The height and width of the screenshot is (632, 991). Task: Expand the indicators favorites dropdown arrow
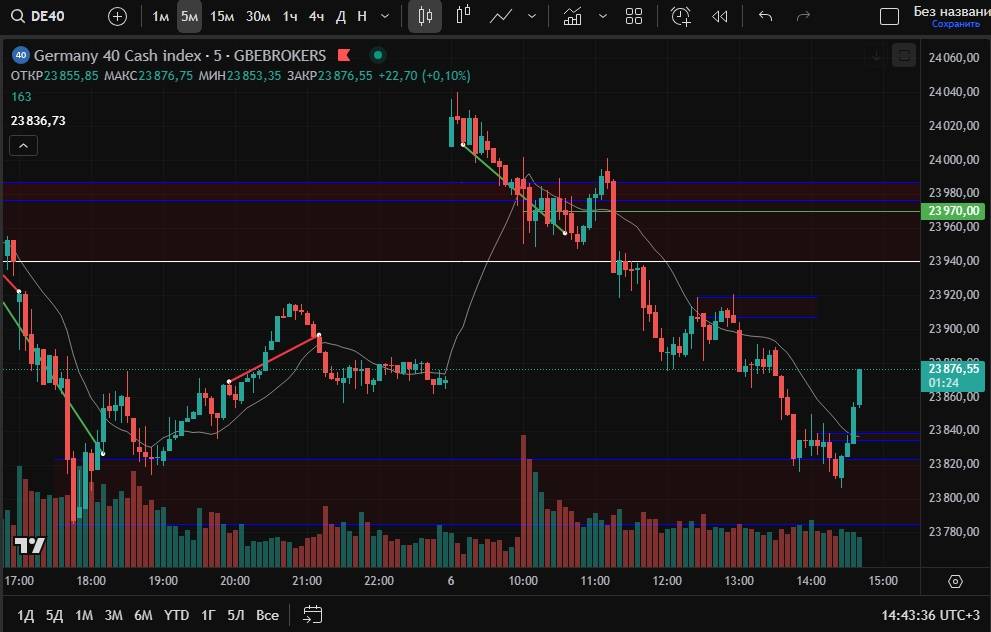[601, 16]
